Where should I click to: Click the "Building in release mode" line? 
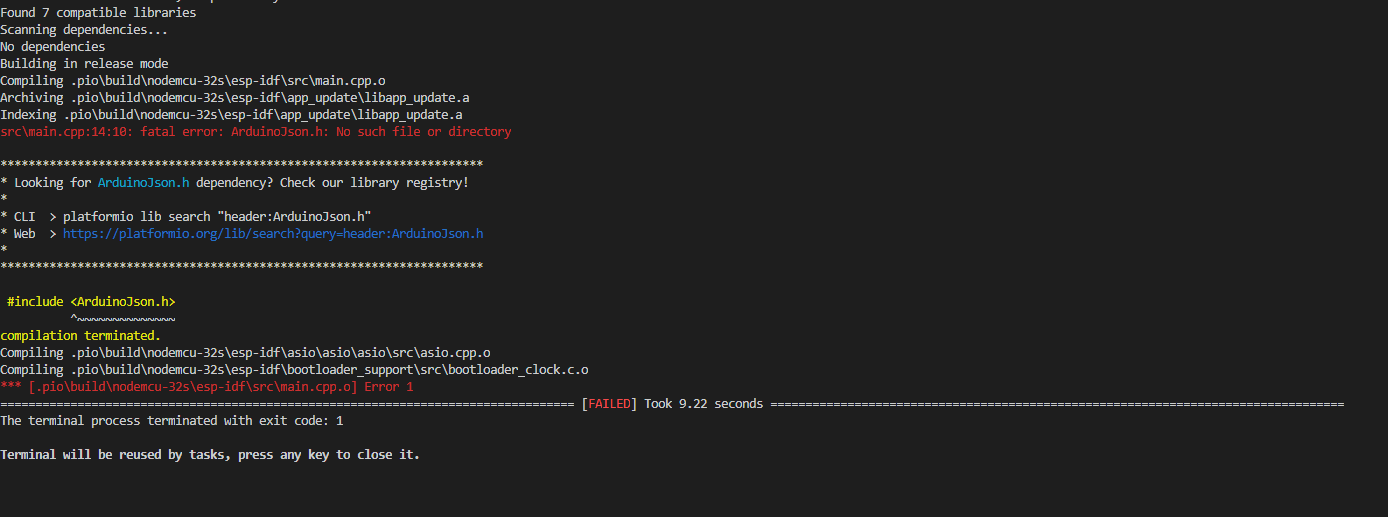[84, 64]
